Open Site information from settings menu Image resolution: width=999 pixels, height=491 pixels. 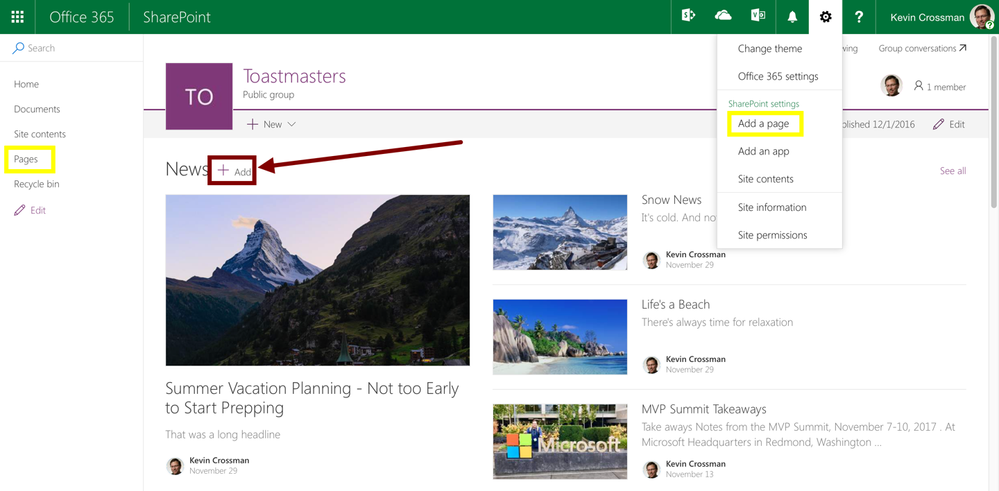pos(772,207)
